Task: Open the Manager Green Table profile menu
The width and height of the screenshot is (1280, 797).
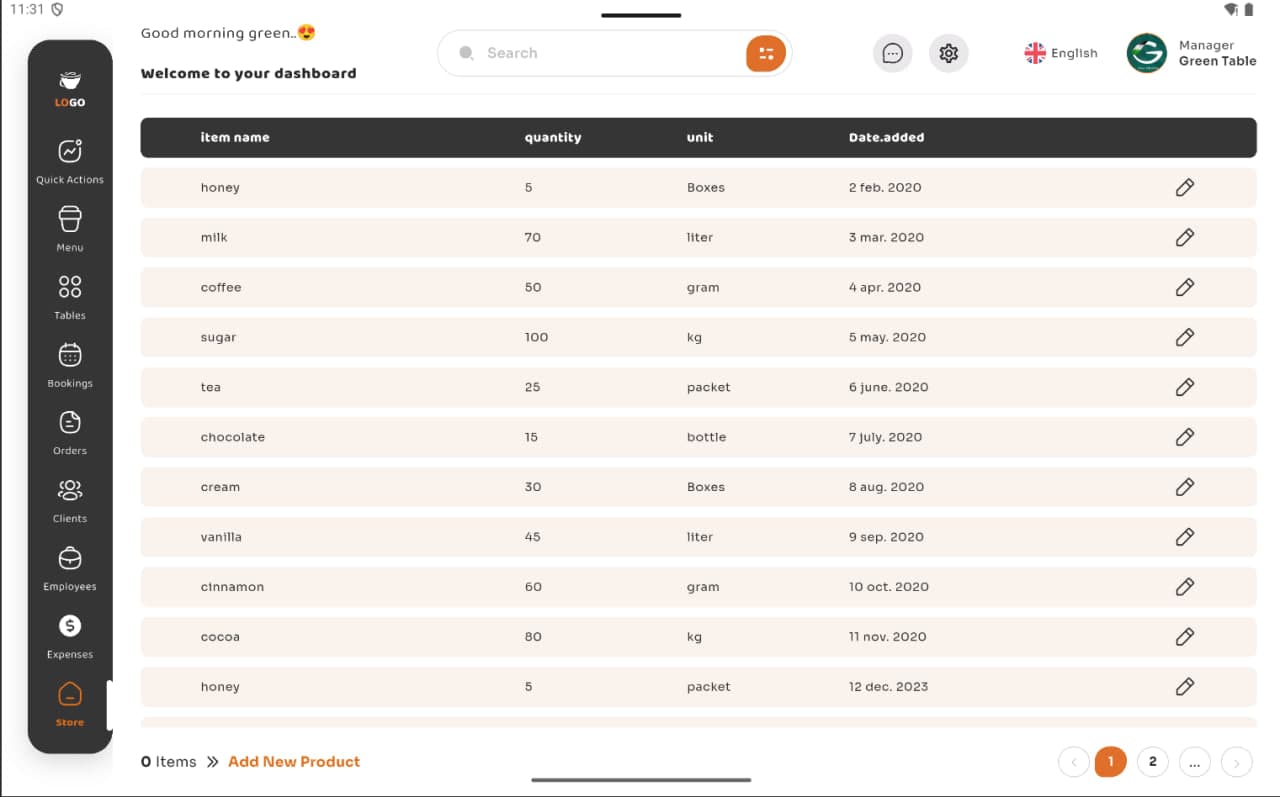Action: (1192, 53)
